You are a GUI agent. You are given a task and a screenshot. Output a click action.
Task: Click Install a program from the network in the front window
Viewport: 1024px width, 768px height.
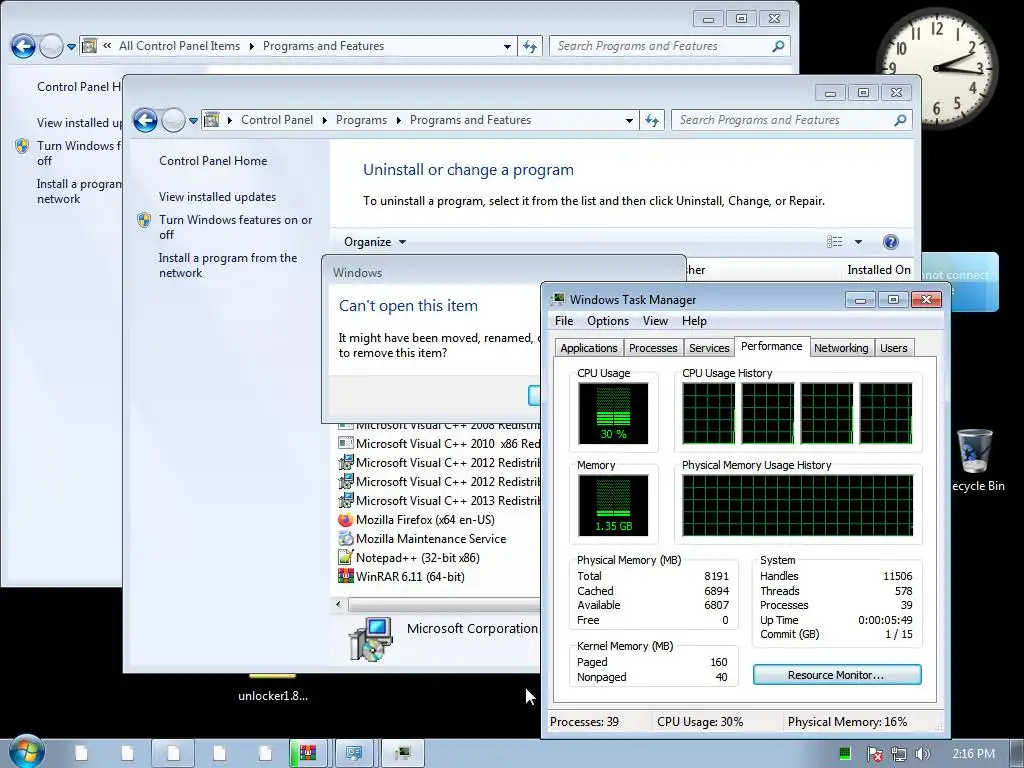(x=228, y=266)
